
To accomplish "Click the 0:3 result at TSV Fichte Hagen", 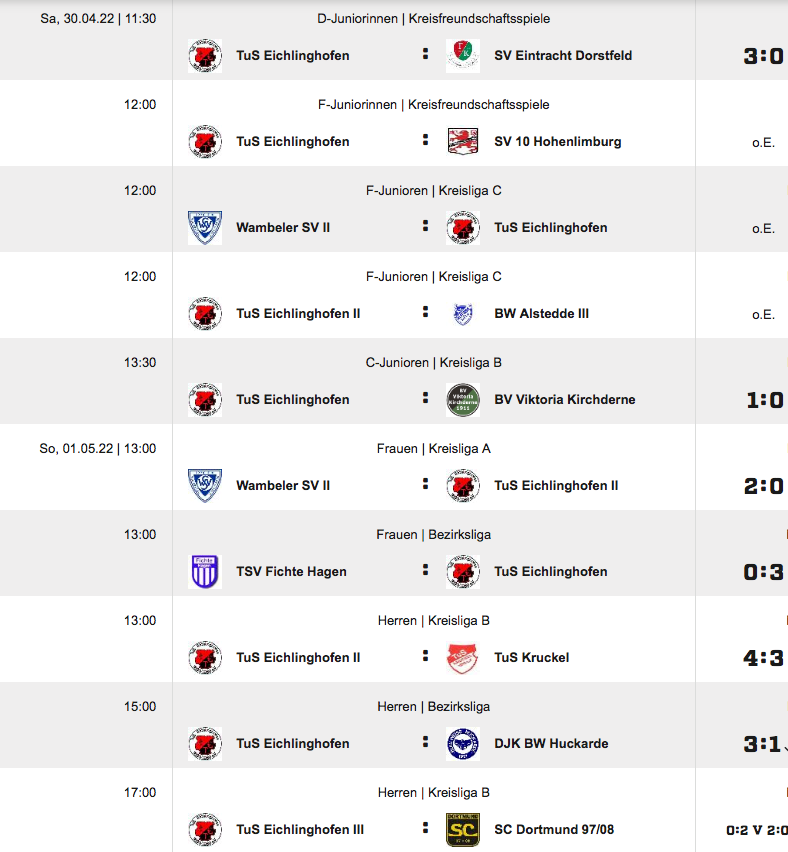I will pos(764,572).
